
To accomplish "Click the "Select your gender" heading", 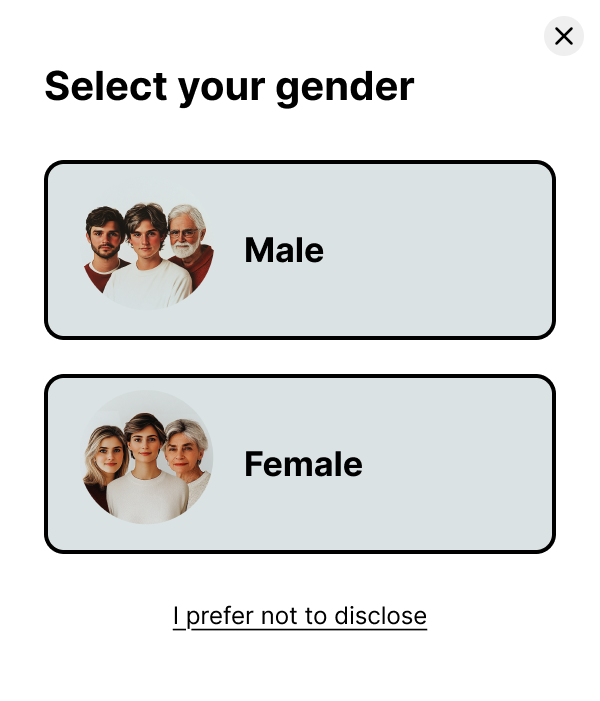I will [229, 86].
